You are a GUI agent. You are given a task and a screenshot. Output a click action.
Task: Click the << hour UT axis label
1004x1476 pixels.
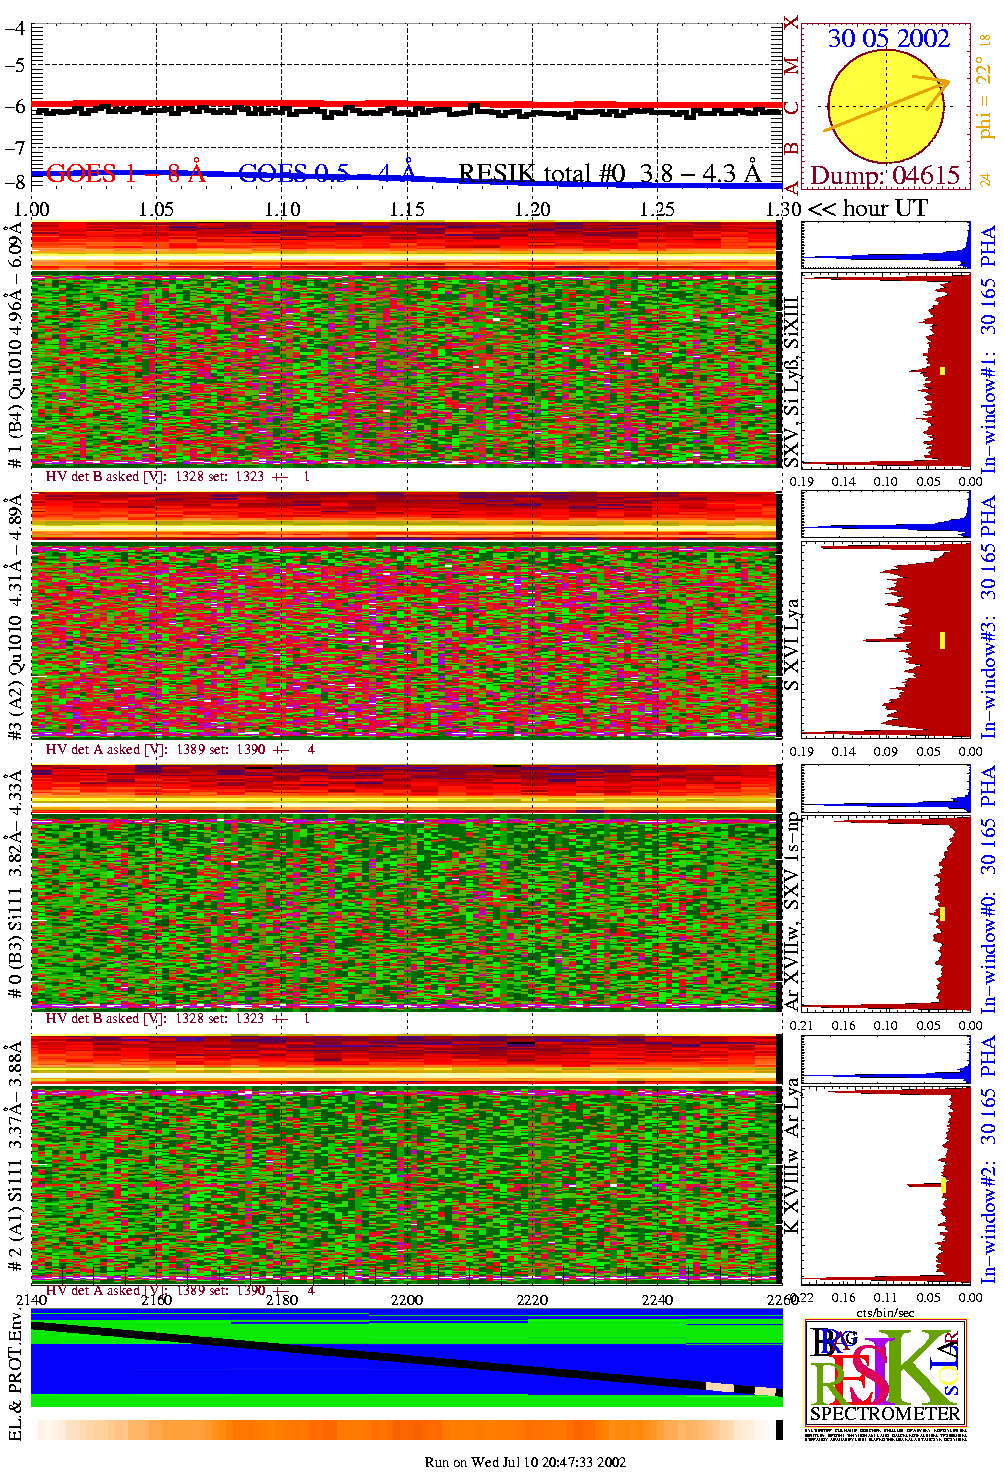tap(868, 209)
